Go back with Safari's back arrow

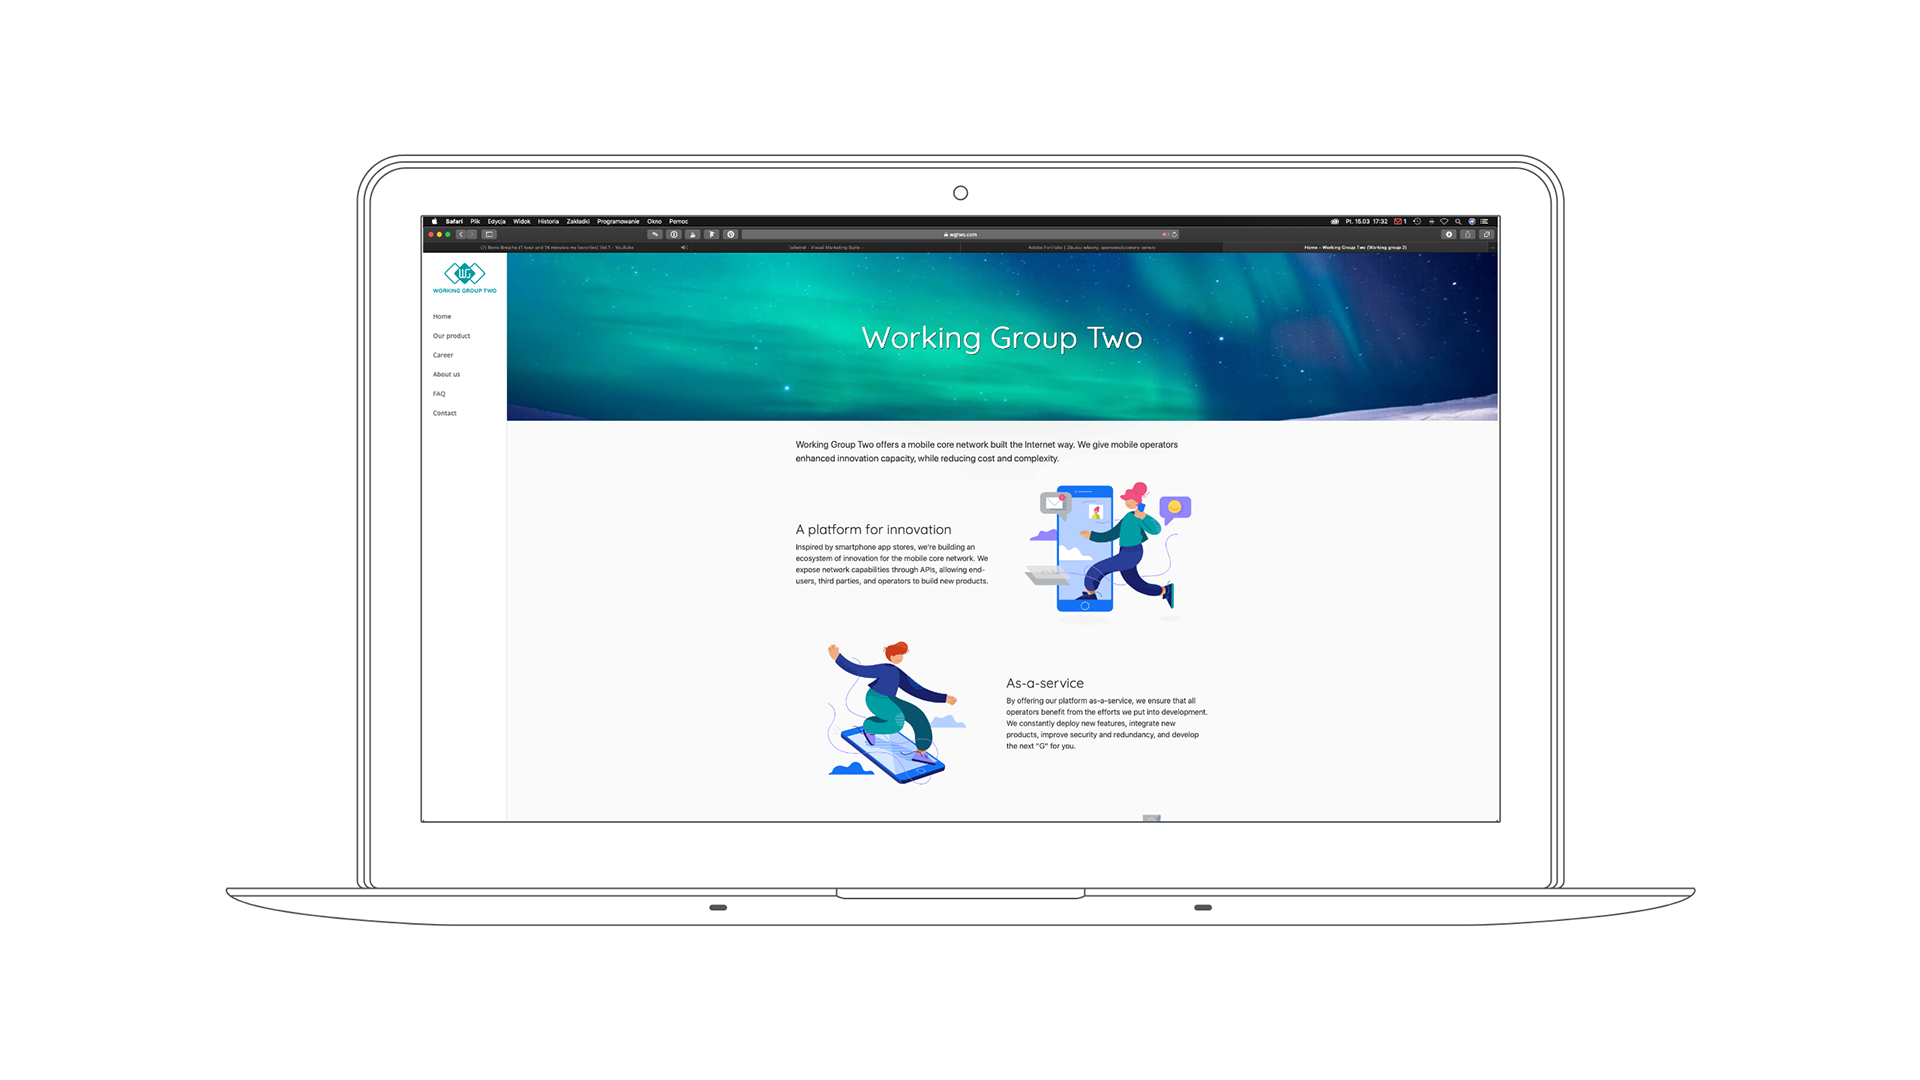tap(461, 234)
